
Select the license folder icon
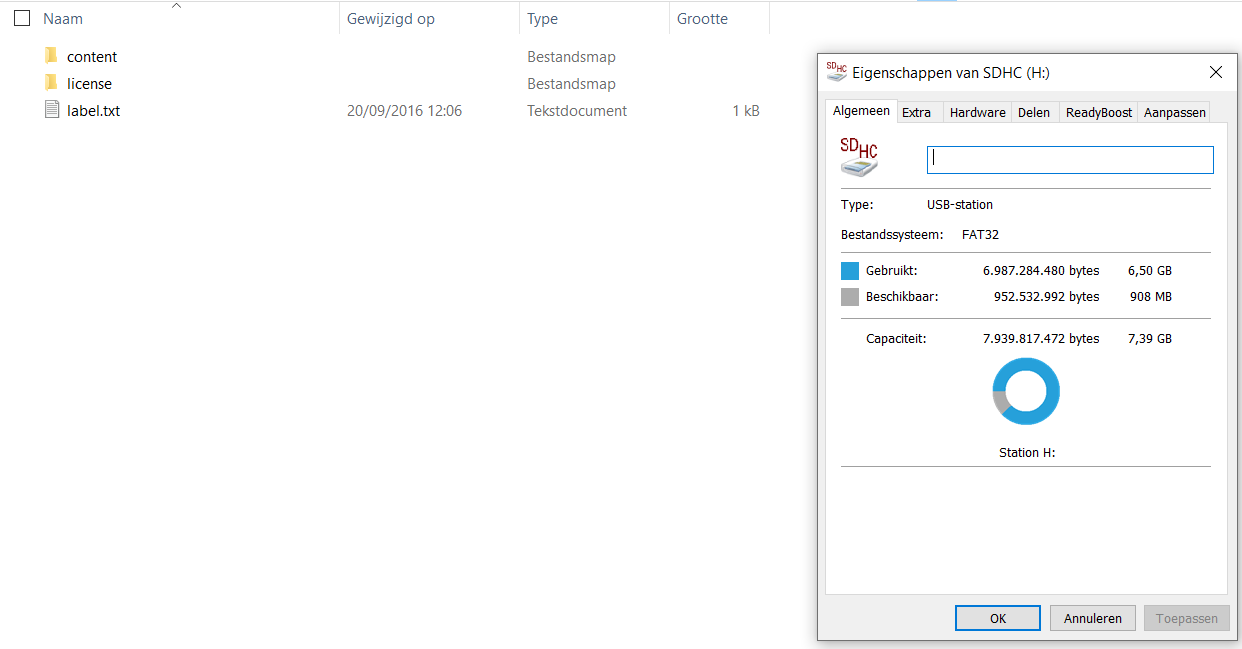51,83
